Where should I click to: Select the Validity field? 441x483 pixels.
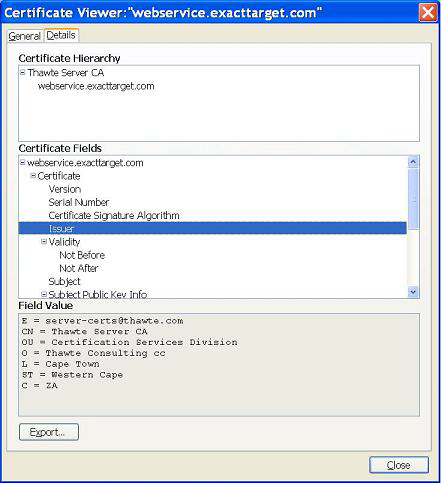point(64,242)
